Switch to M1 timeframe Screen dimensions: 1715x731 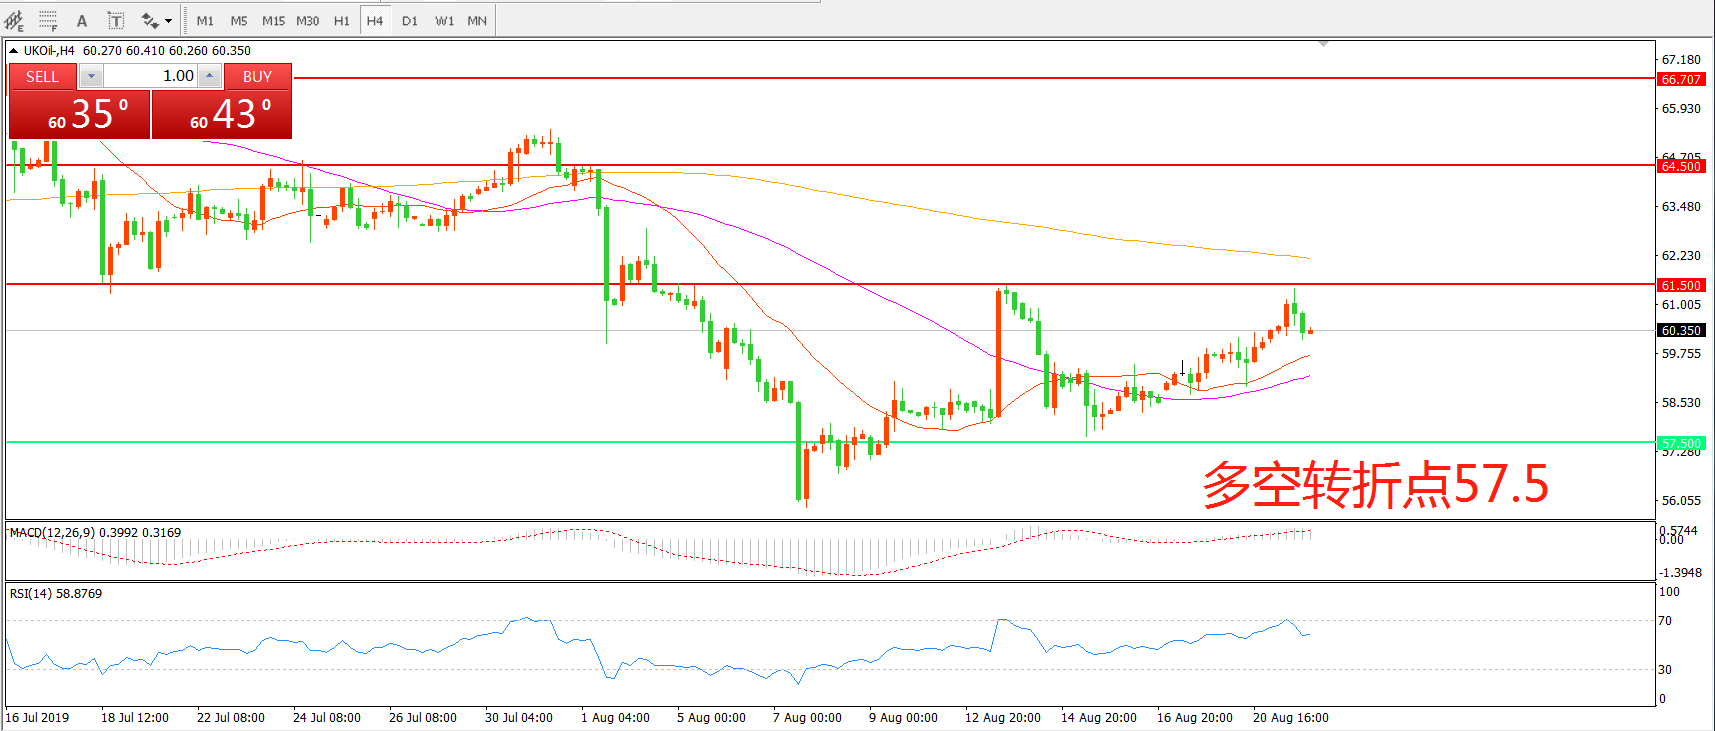coord(205,21)
